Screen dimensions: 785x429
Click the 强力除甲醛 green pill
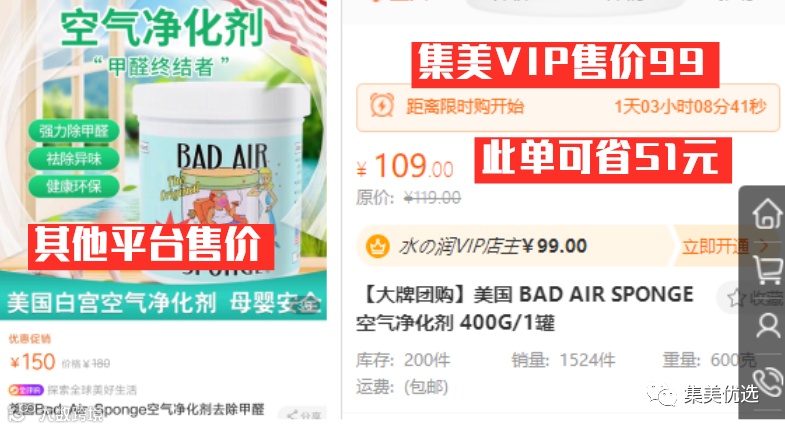[74, 131]
